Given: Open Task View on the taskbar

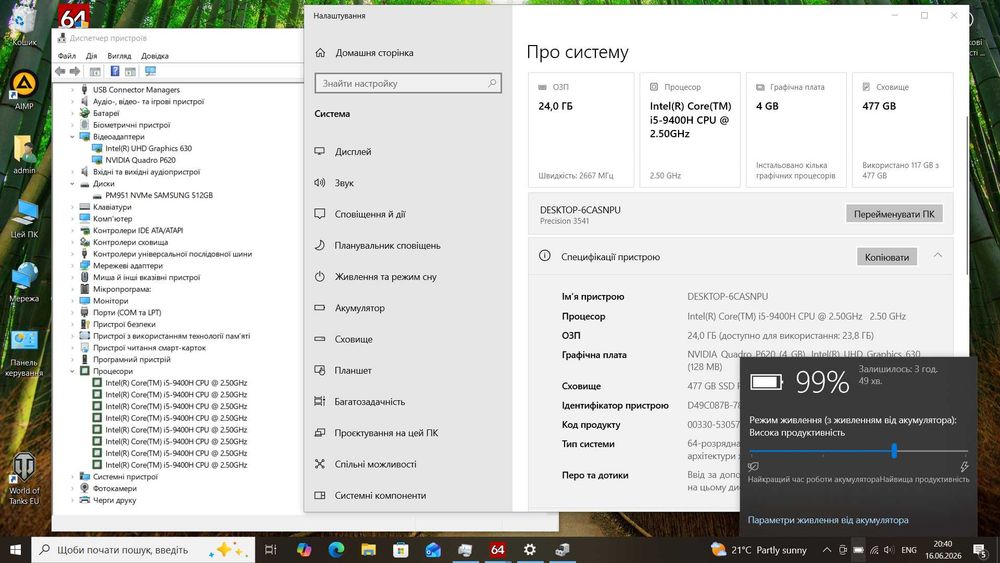Looking at the screenshot, I should (x=270, y=550).
